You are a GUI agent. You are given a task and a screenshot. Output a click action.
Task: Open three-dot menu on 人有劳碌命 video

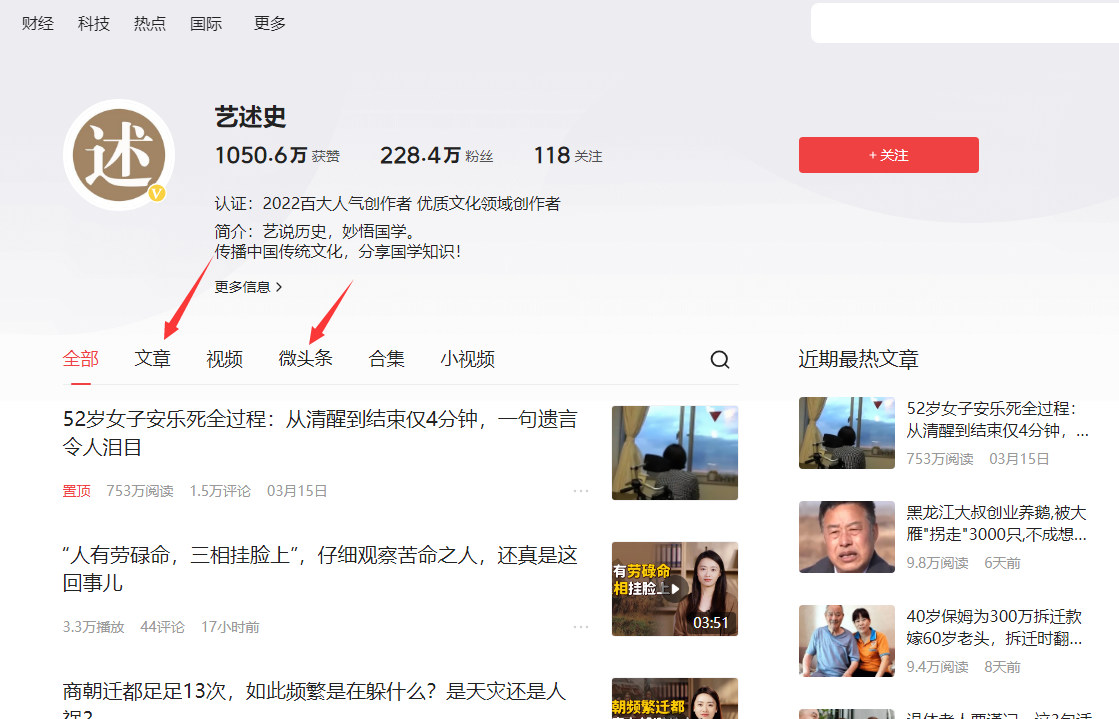tap(581, 627)
